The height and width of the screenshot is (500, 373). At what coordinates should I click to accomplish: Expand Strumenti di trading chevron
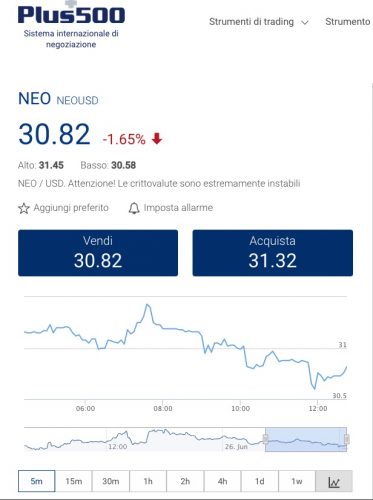pyautogui.click(x=305, y=23)
